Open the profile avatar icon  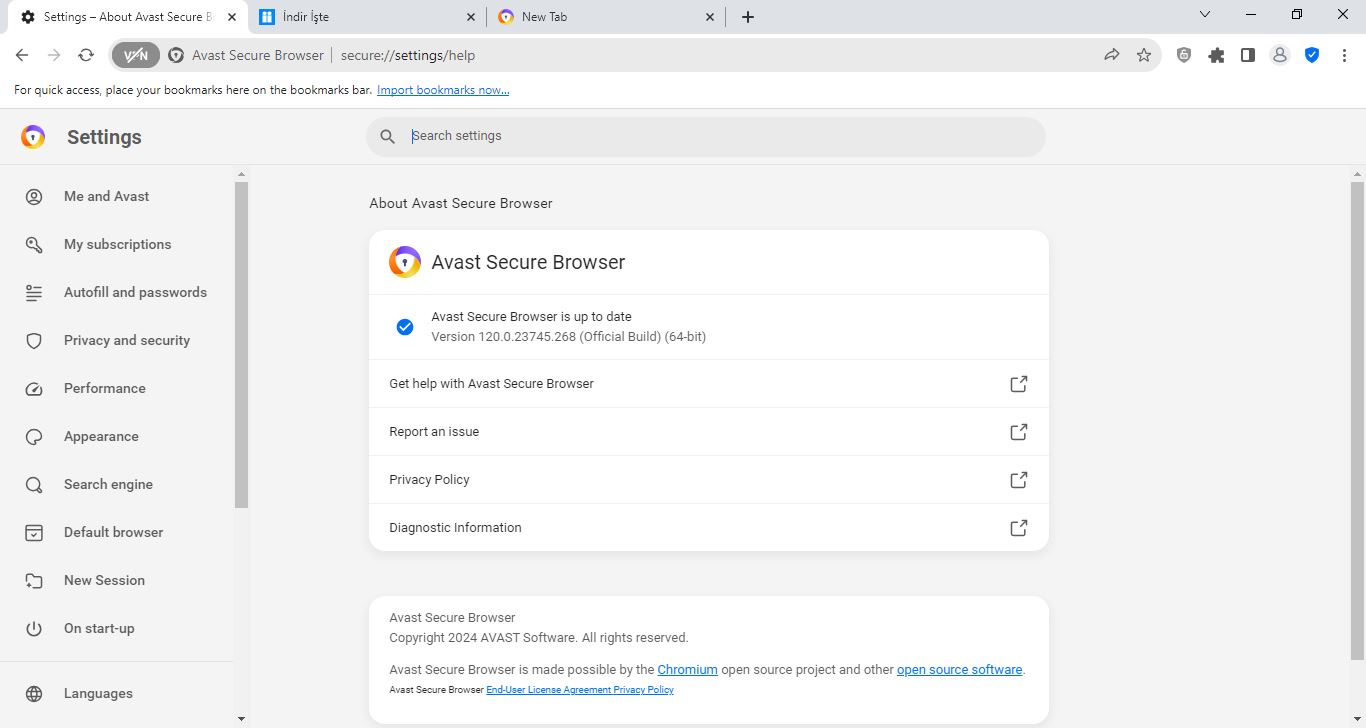1280,55
